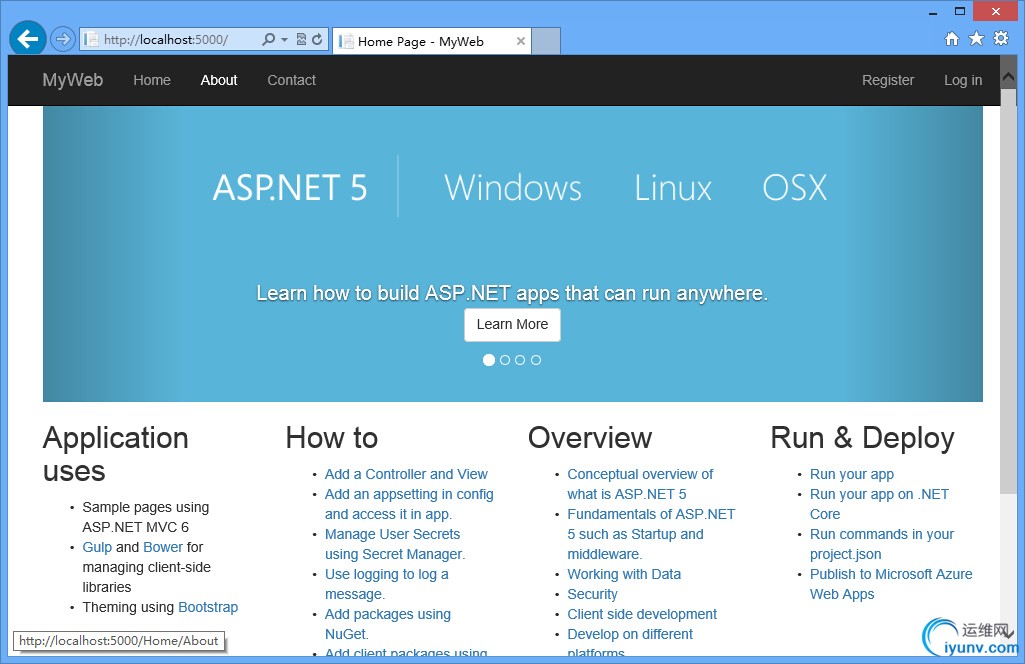Open the address bar autocomplete dropdown arrow
This screenshot has height=664, width=1025.
(284, 39)
